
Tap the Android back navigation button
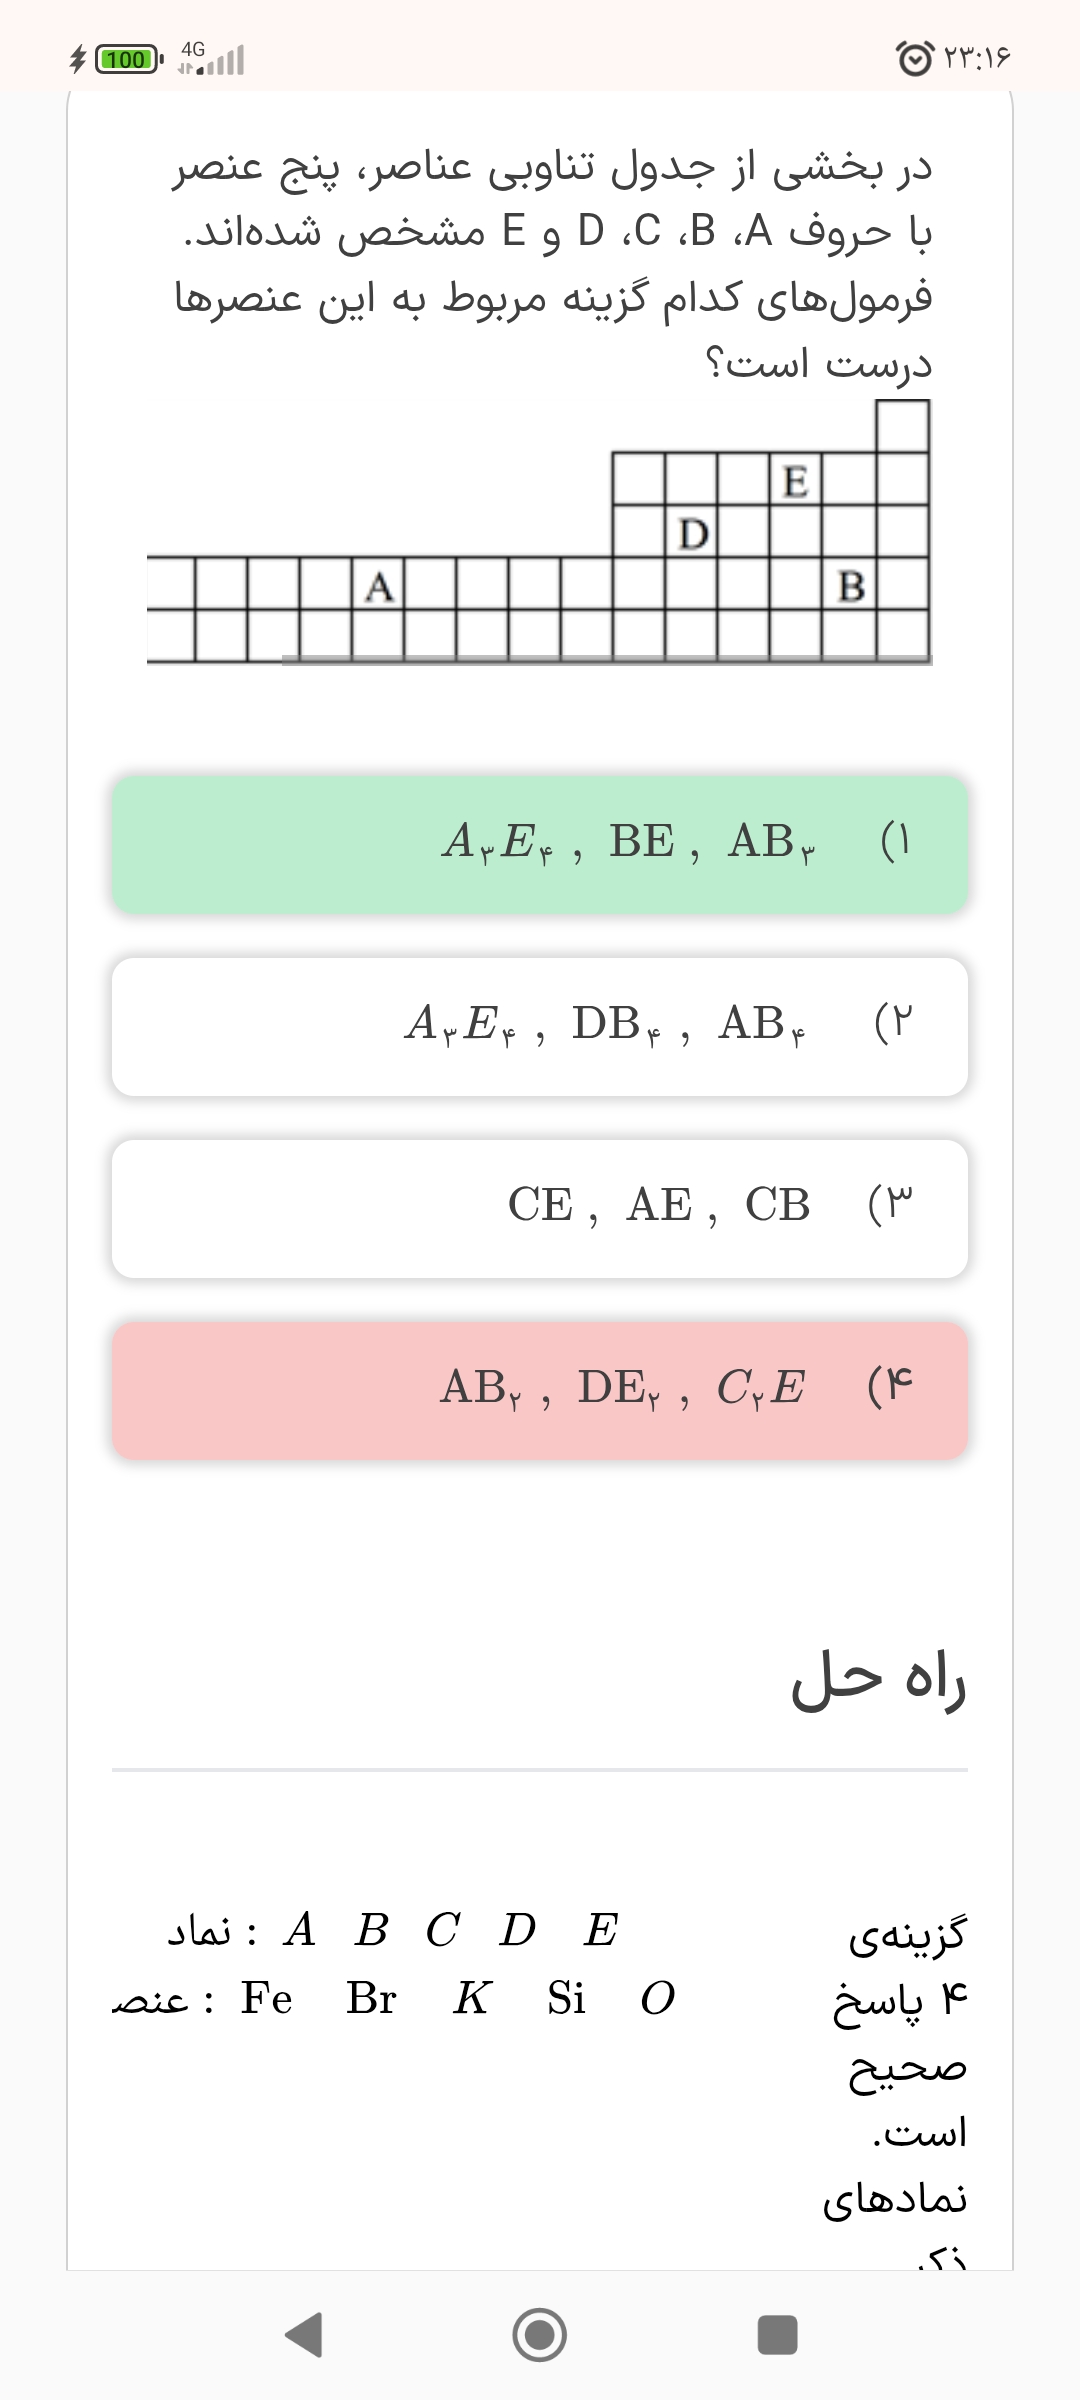[304, 2335]
